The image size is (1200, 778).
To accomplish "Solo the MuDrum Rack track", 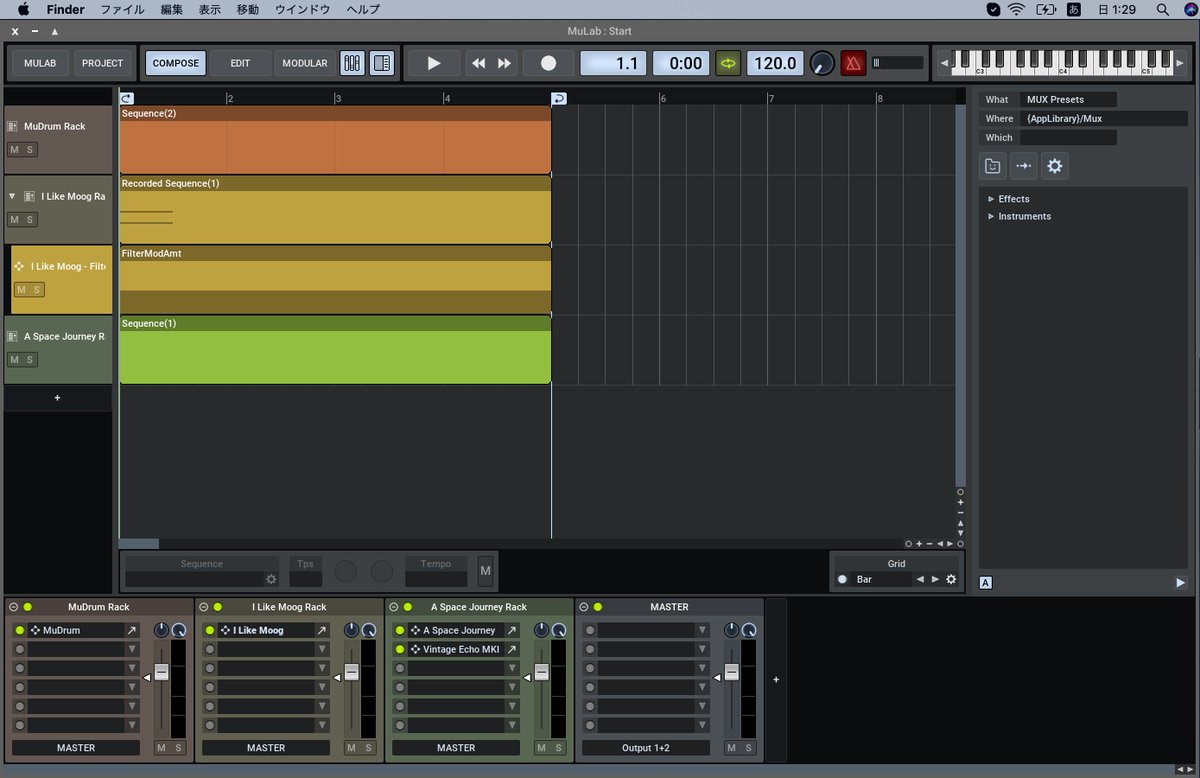I will 30,149.
